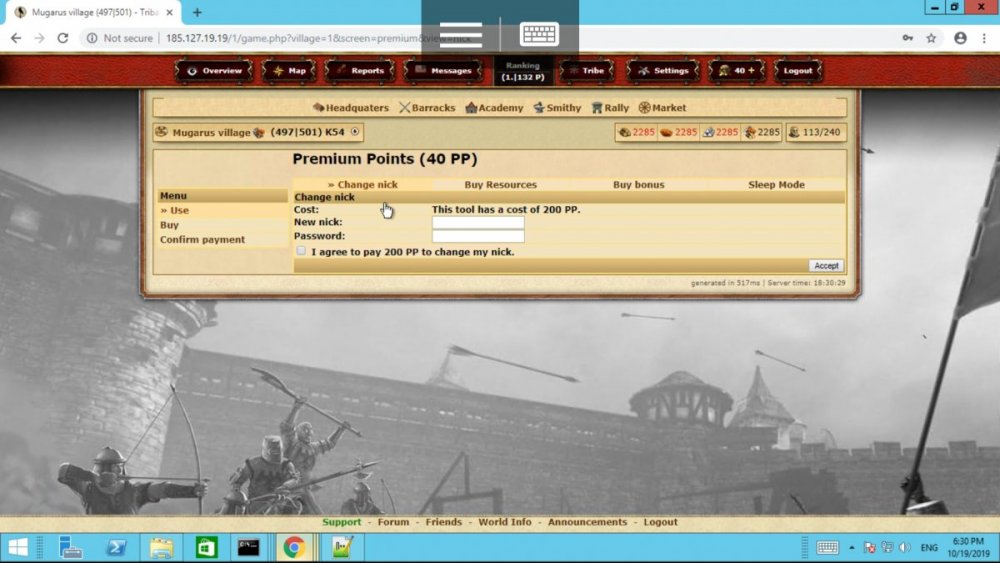Open the browser hamburger menu overlay
Image resolution: width=1000 pixels, height=563 pixels.
click(x=461, y=35)
